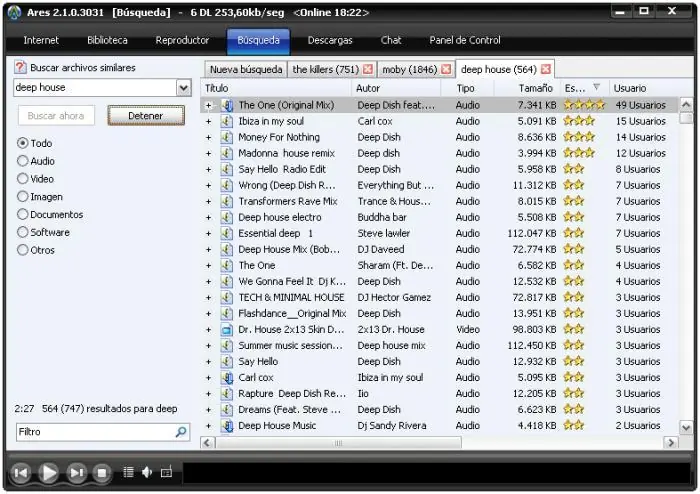
Task: Click the Next track button
Action: click(x=76, y=472)
